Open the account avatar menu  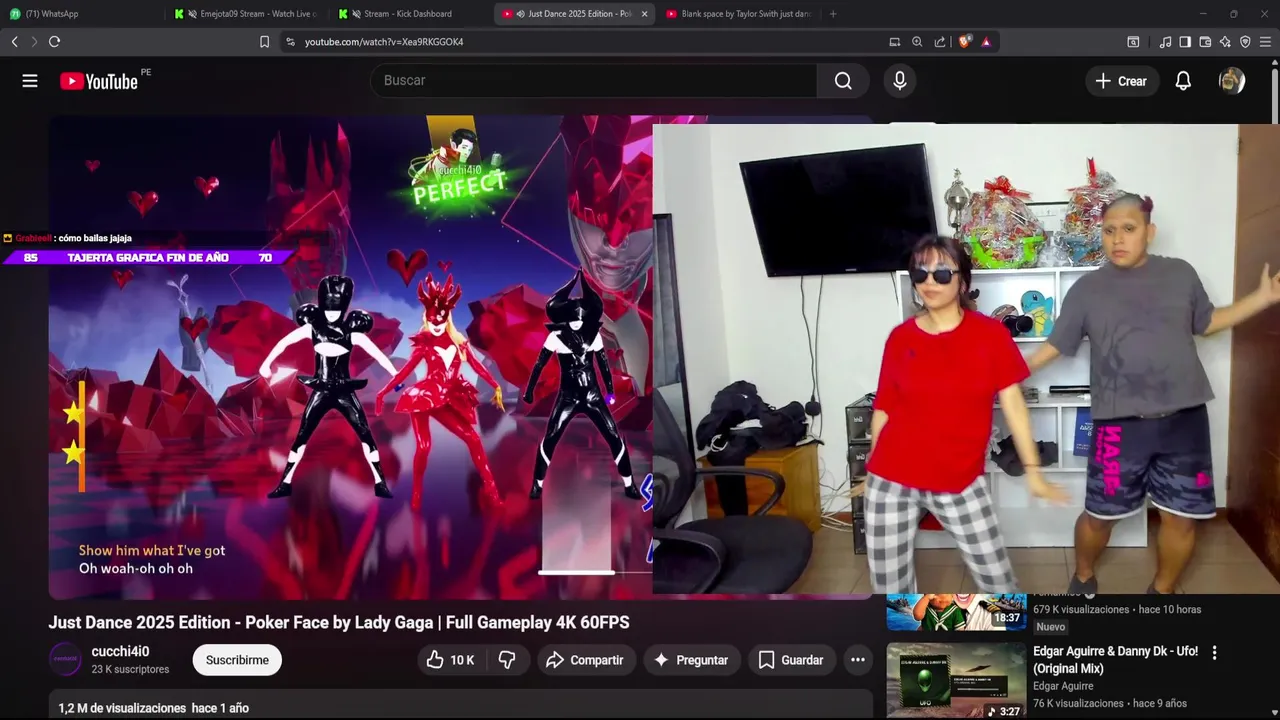(x=1231, y=81)
